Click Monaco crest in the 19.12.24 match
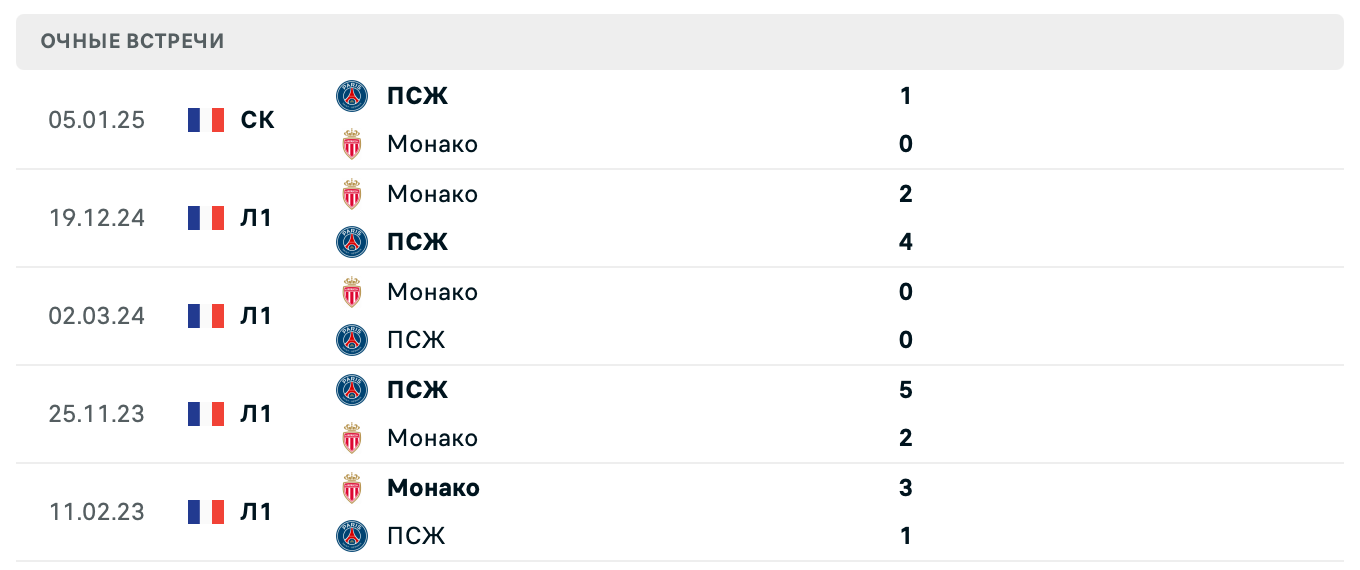Image resolution: width=1360 pixels, height=570 pixels. point(352,194)
